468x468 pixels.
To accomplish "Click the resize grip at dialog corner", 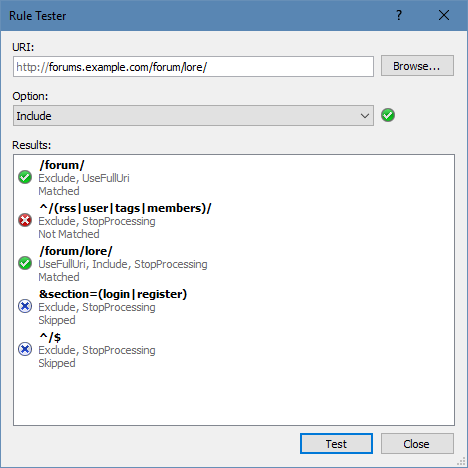I will 461,461.
